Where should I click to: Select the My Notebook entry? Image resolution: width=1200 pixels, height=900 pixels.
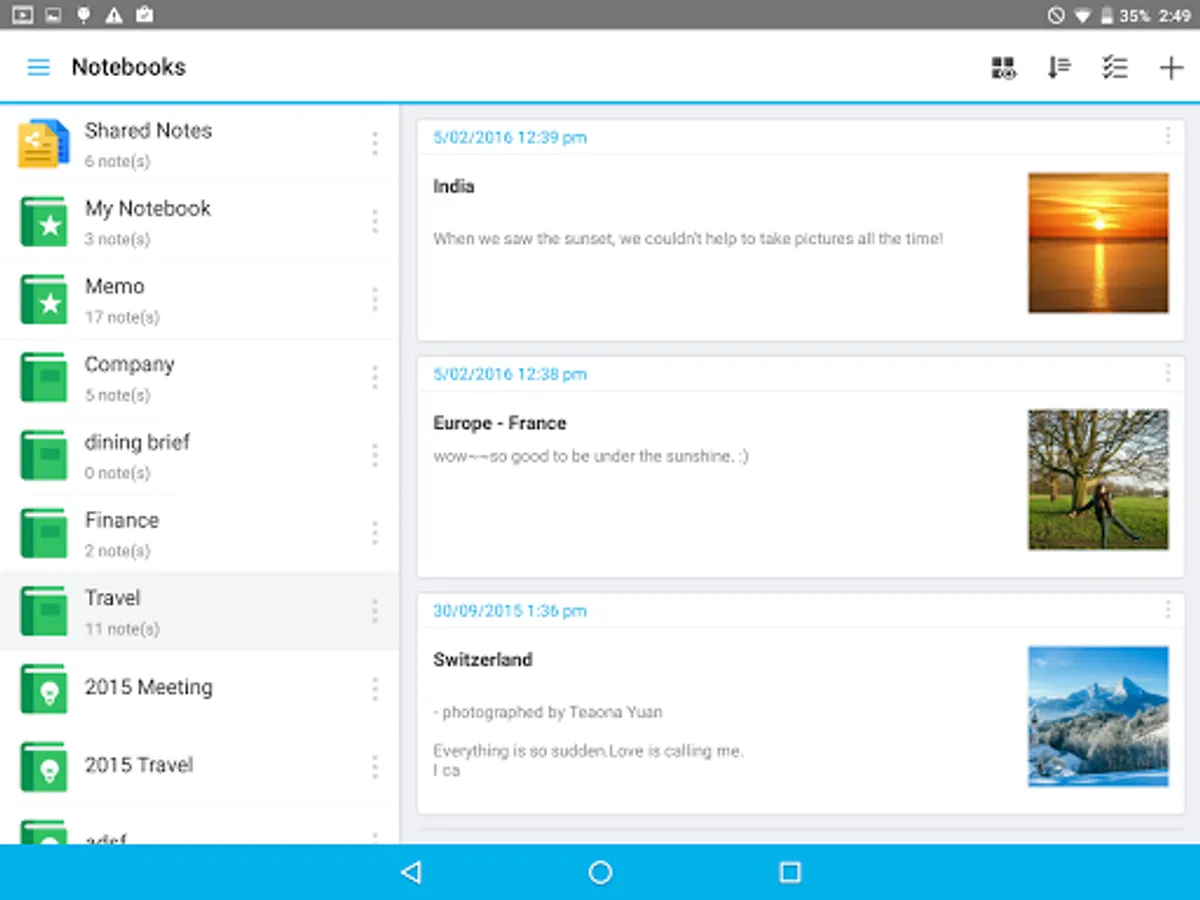(200, 222)
